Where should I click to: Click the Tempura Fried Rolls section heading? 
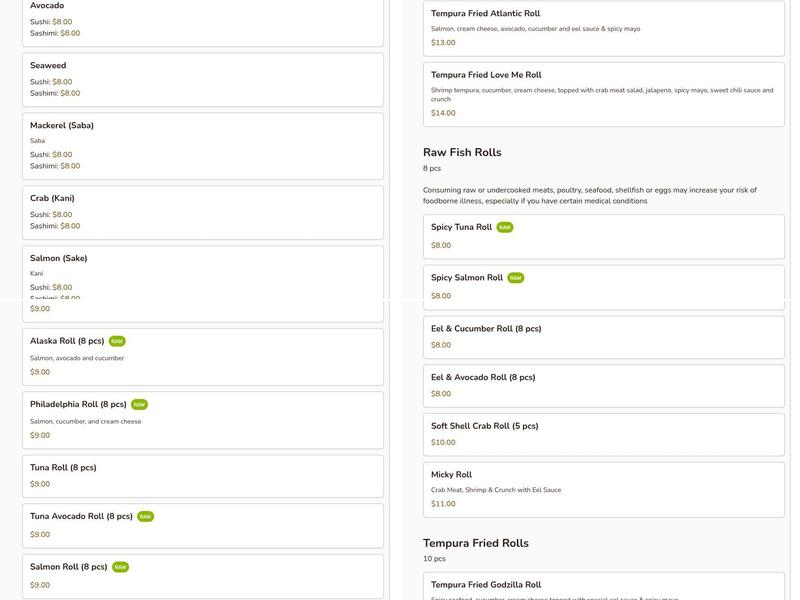(x=475, y=543)
